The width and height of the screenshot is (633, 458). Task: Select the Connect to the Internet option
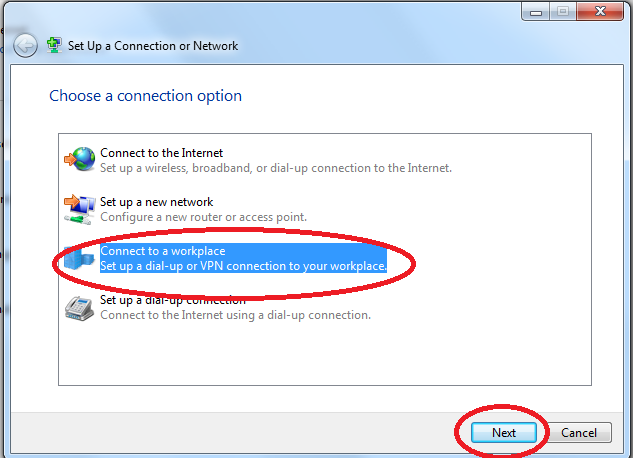[161, 153]
